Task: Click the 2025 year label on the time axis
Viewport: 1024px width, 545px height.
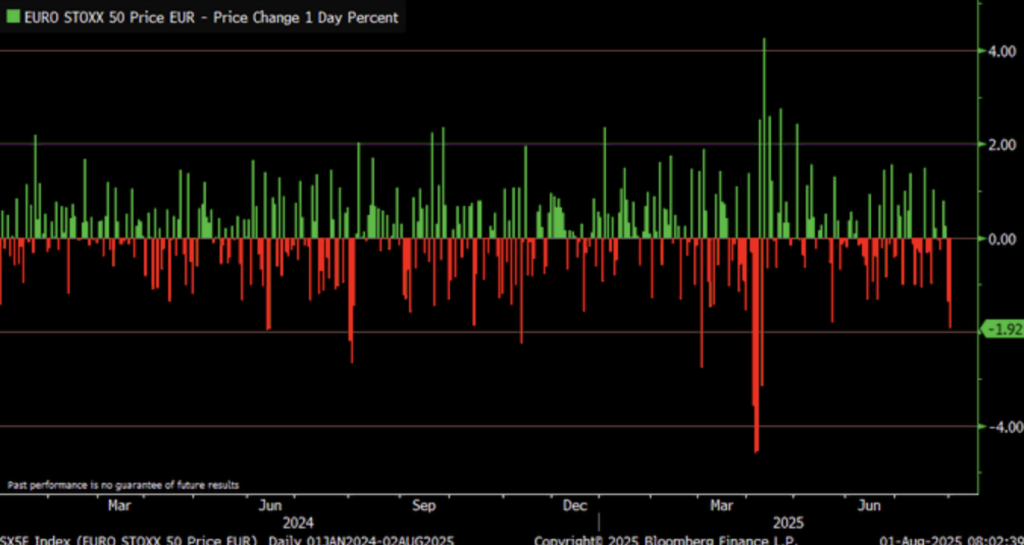Action: (x=789, y=523)
